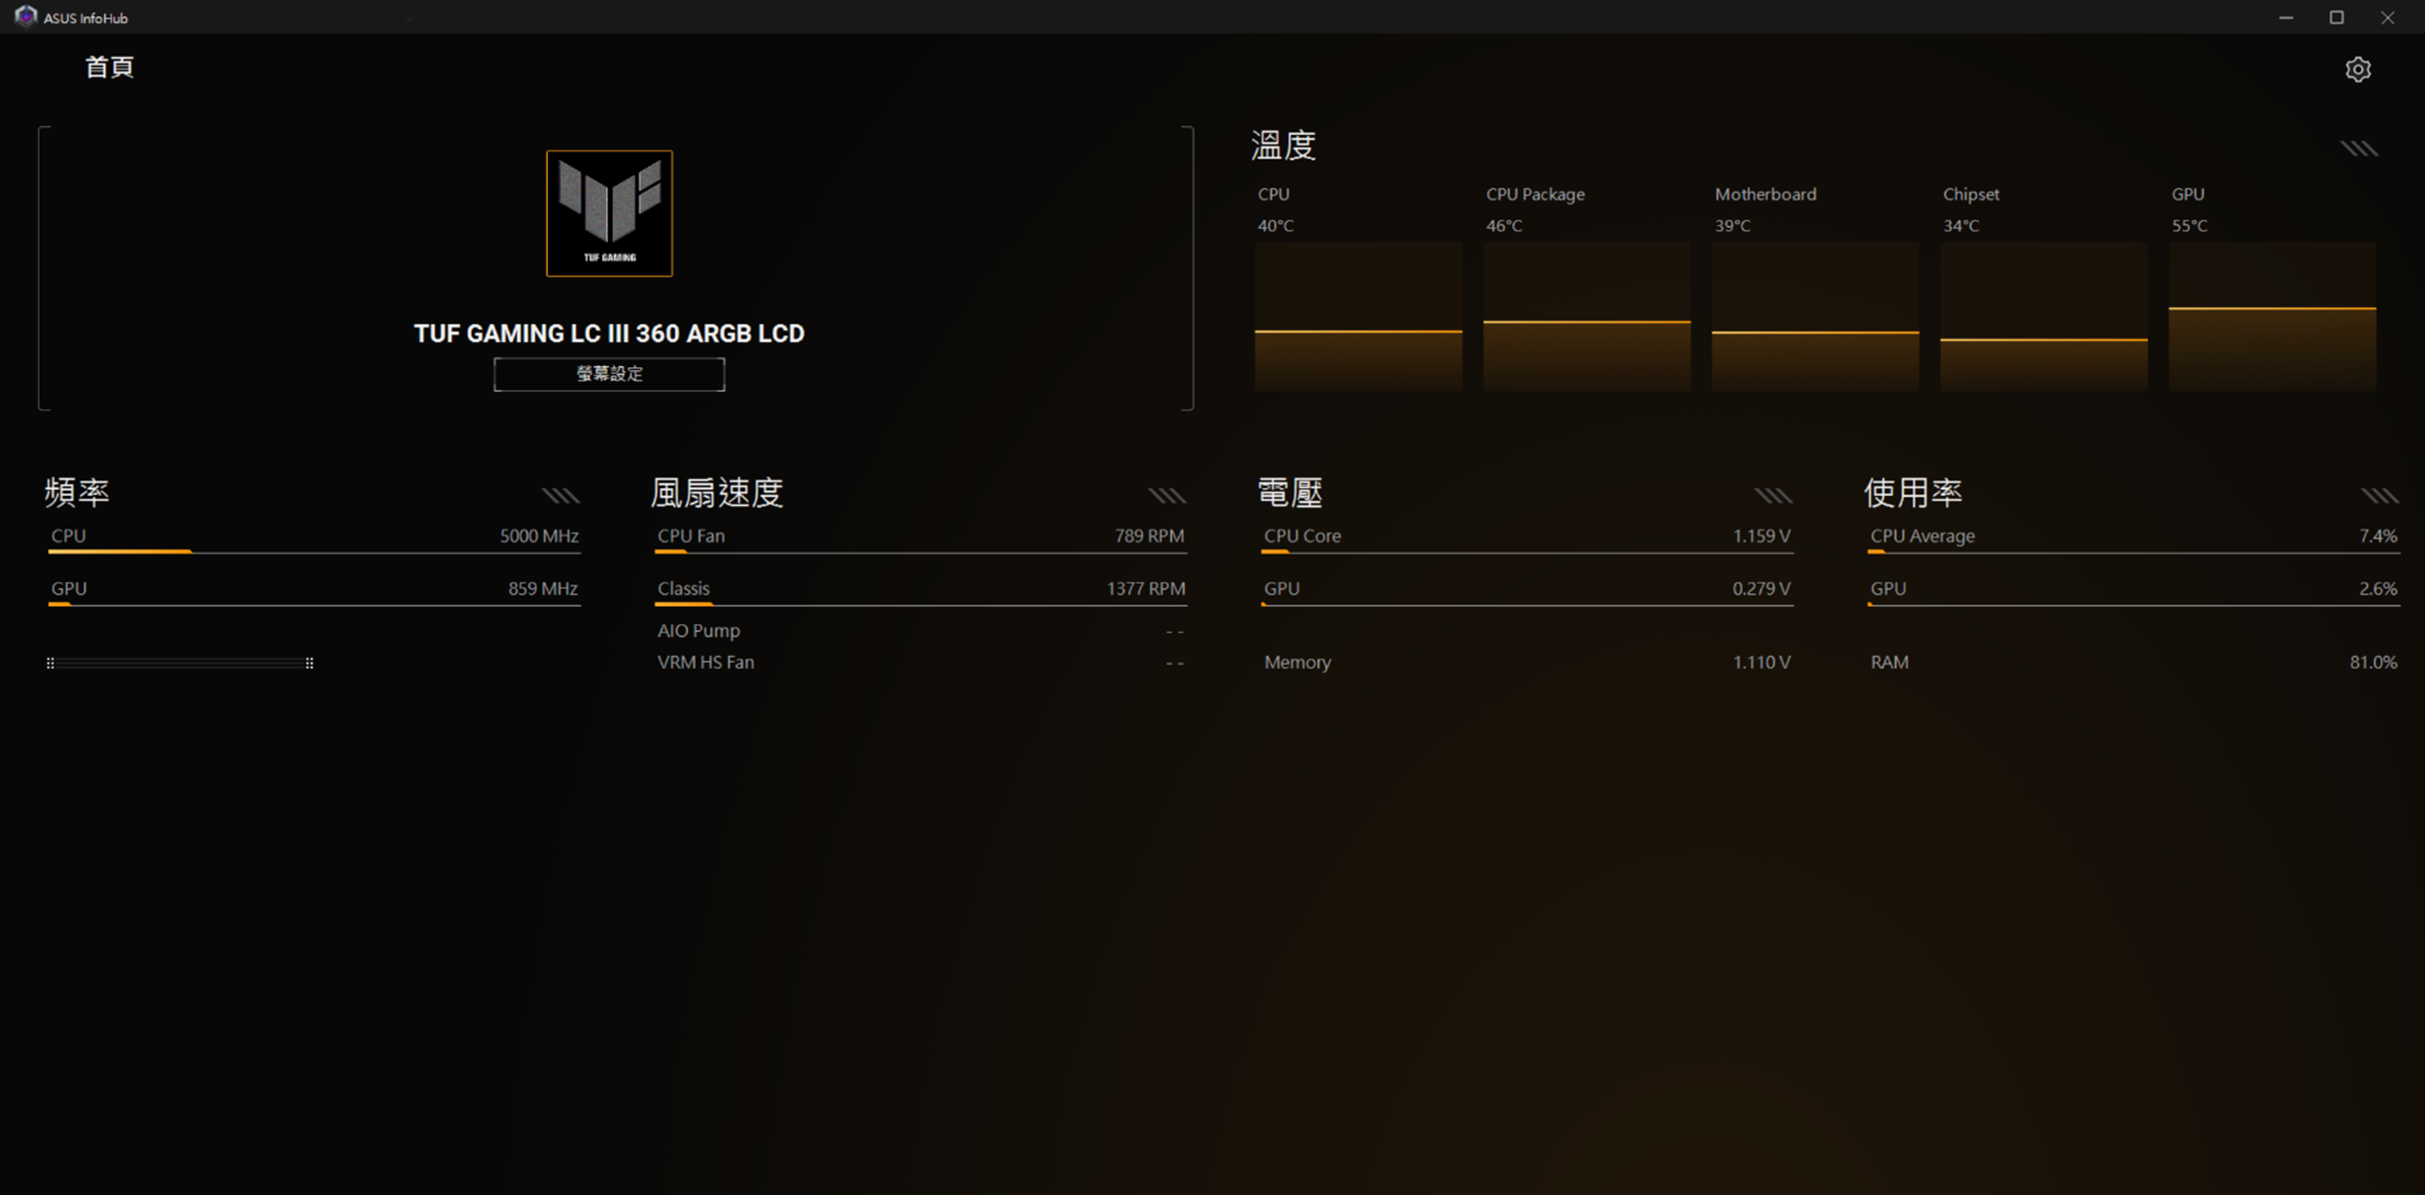Click the 40°C CPU temperature reading
This screenshot has height=1195, width=2425.
tap(1275, 226)
